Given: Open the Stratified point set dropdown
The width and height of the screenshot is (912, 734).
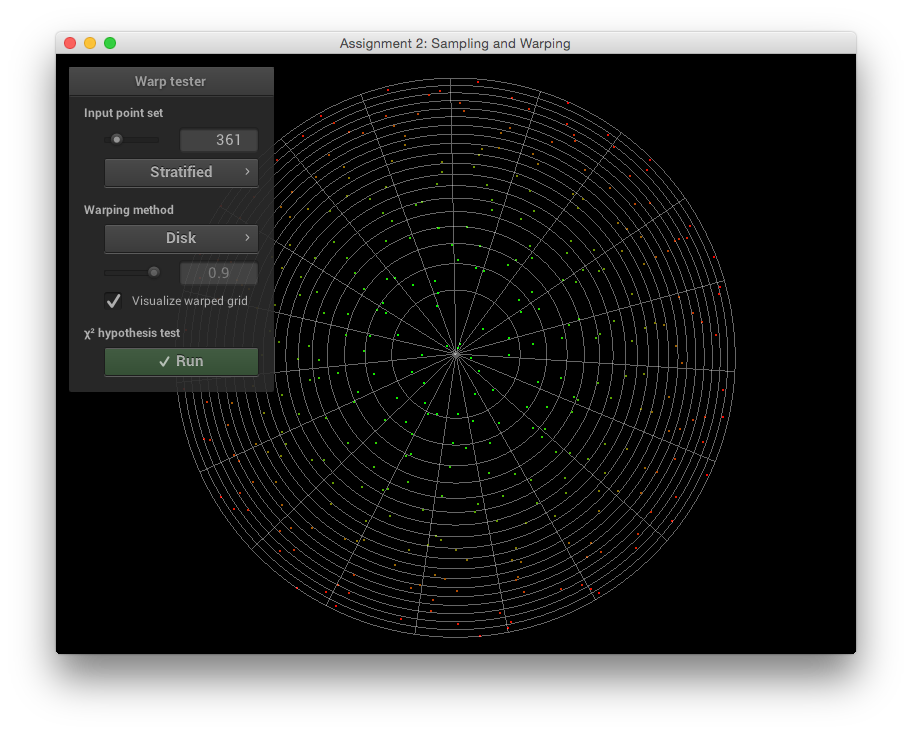Looking at the screenshot, I should [x=181, y=172].
